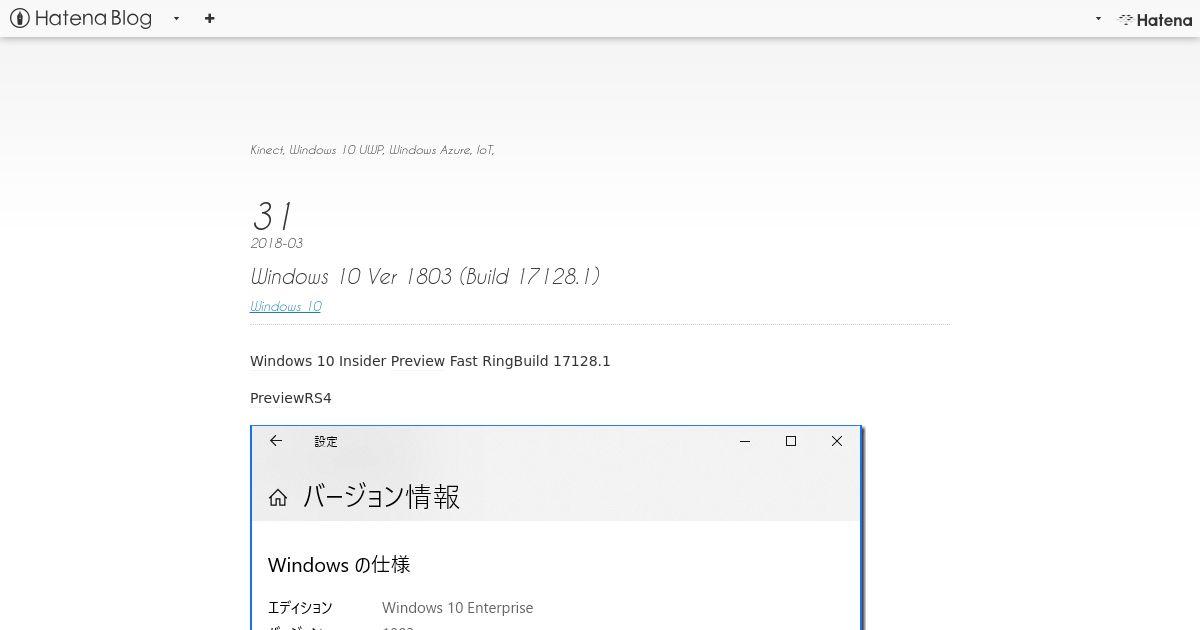Open the date link 31

tap(271, 215)
